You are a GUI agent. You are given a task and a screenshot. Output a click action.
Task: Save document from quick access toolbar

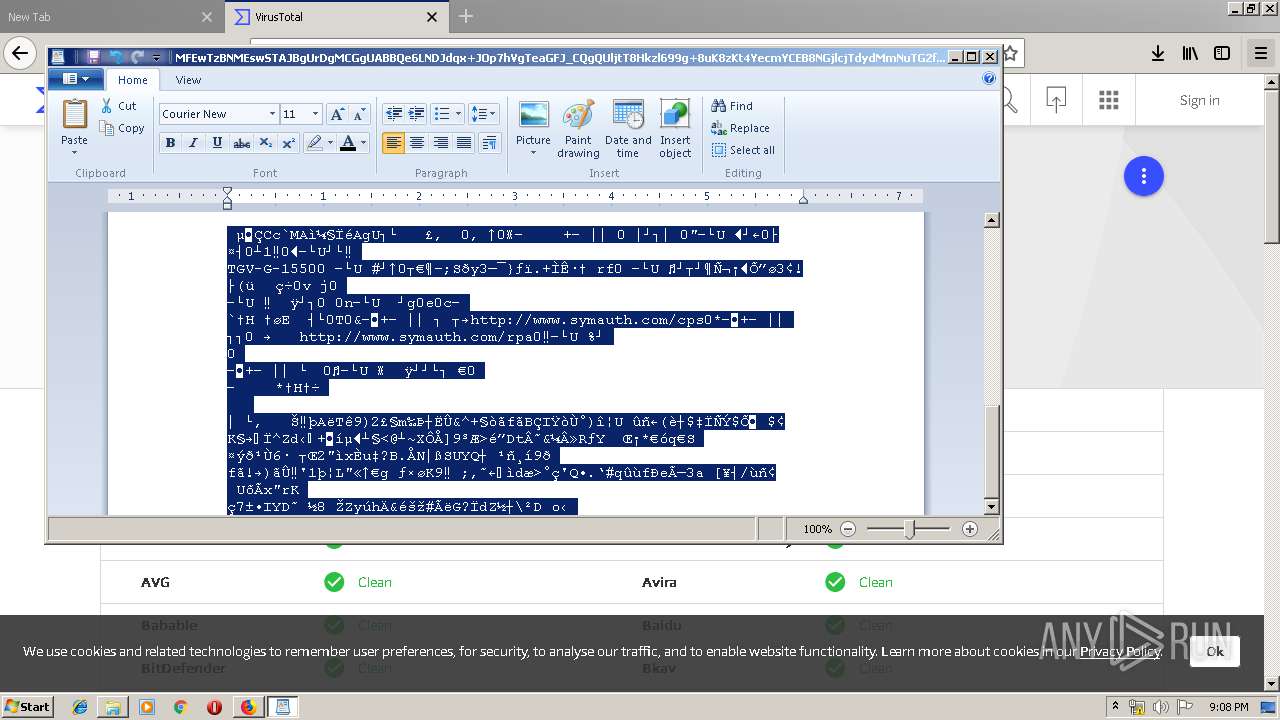coord(93,57)
